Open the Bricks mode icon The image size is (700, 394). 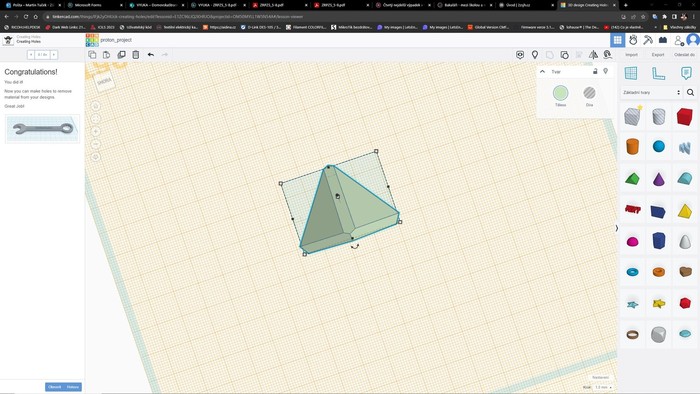click(x=663, y=40)
